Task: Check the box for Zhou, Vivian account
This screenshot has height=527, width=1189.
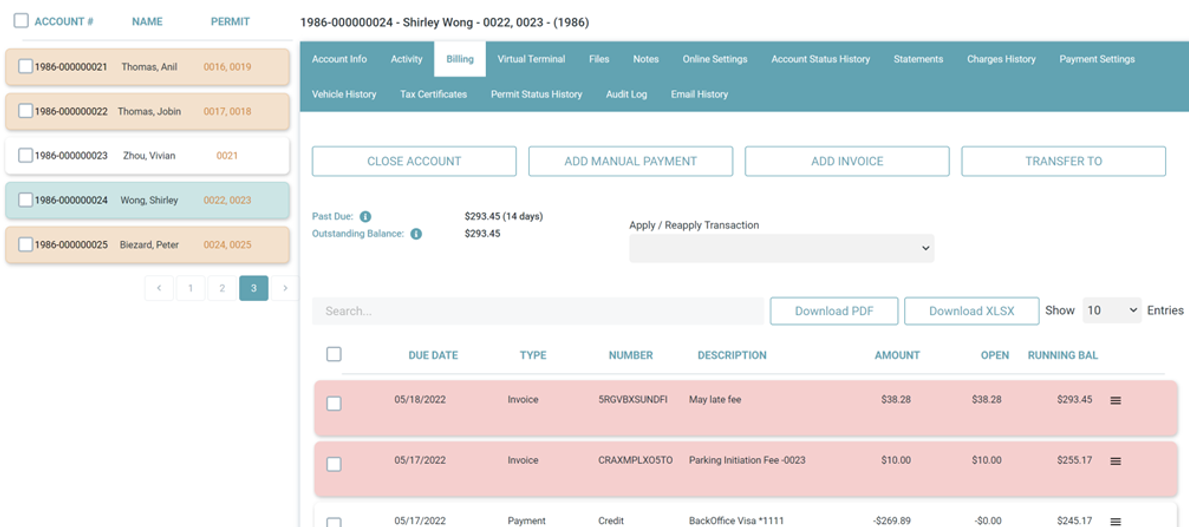Action: [x=25, y=155]
